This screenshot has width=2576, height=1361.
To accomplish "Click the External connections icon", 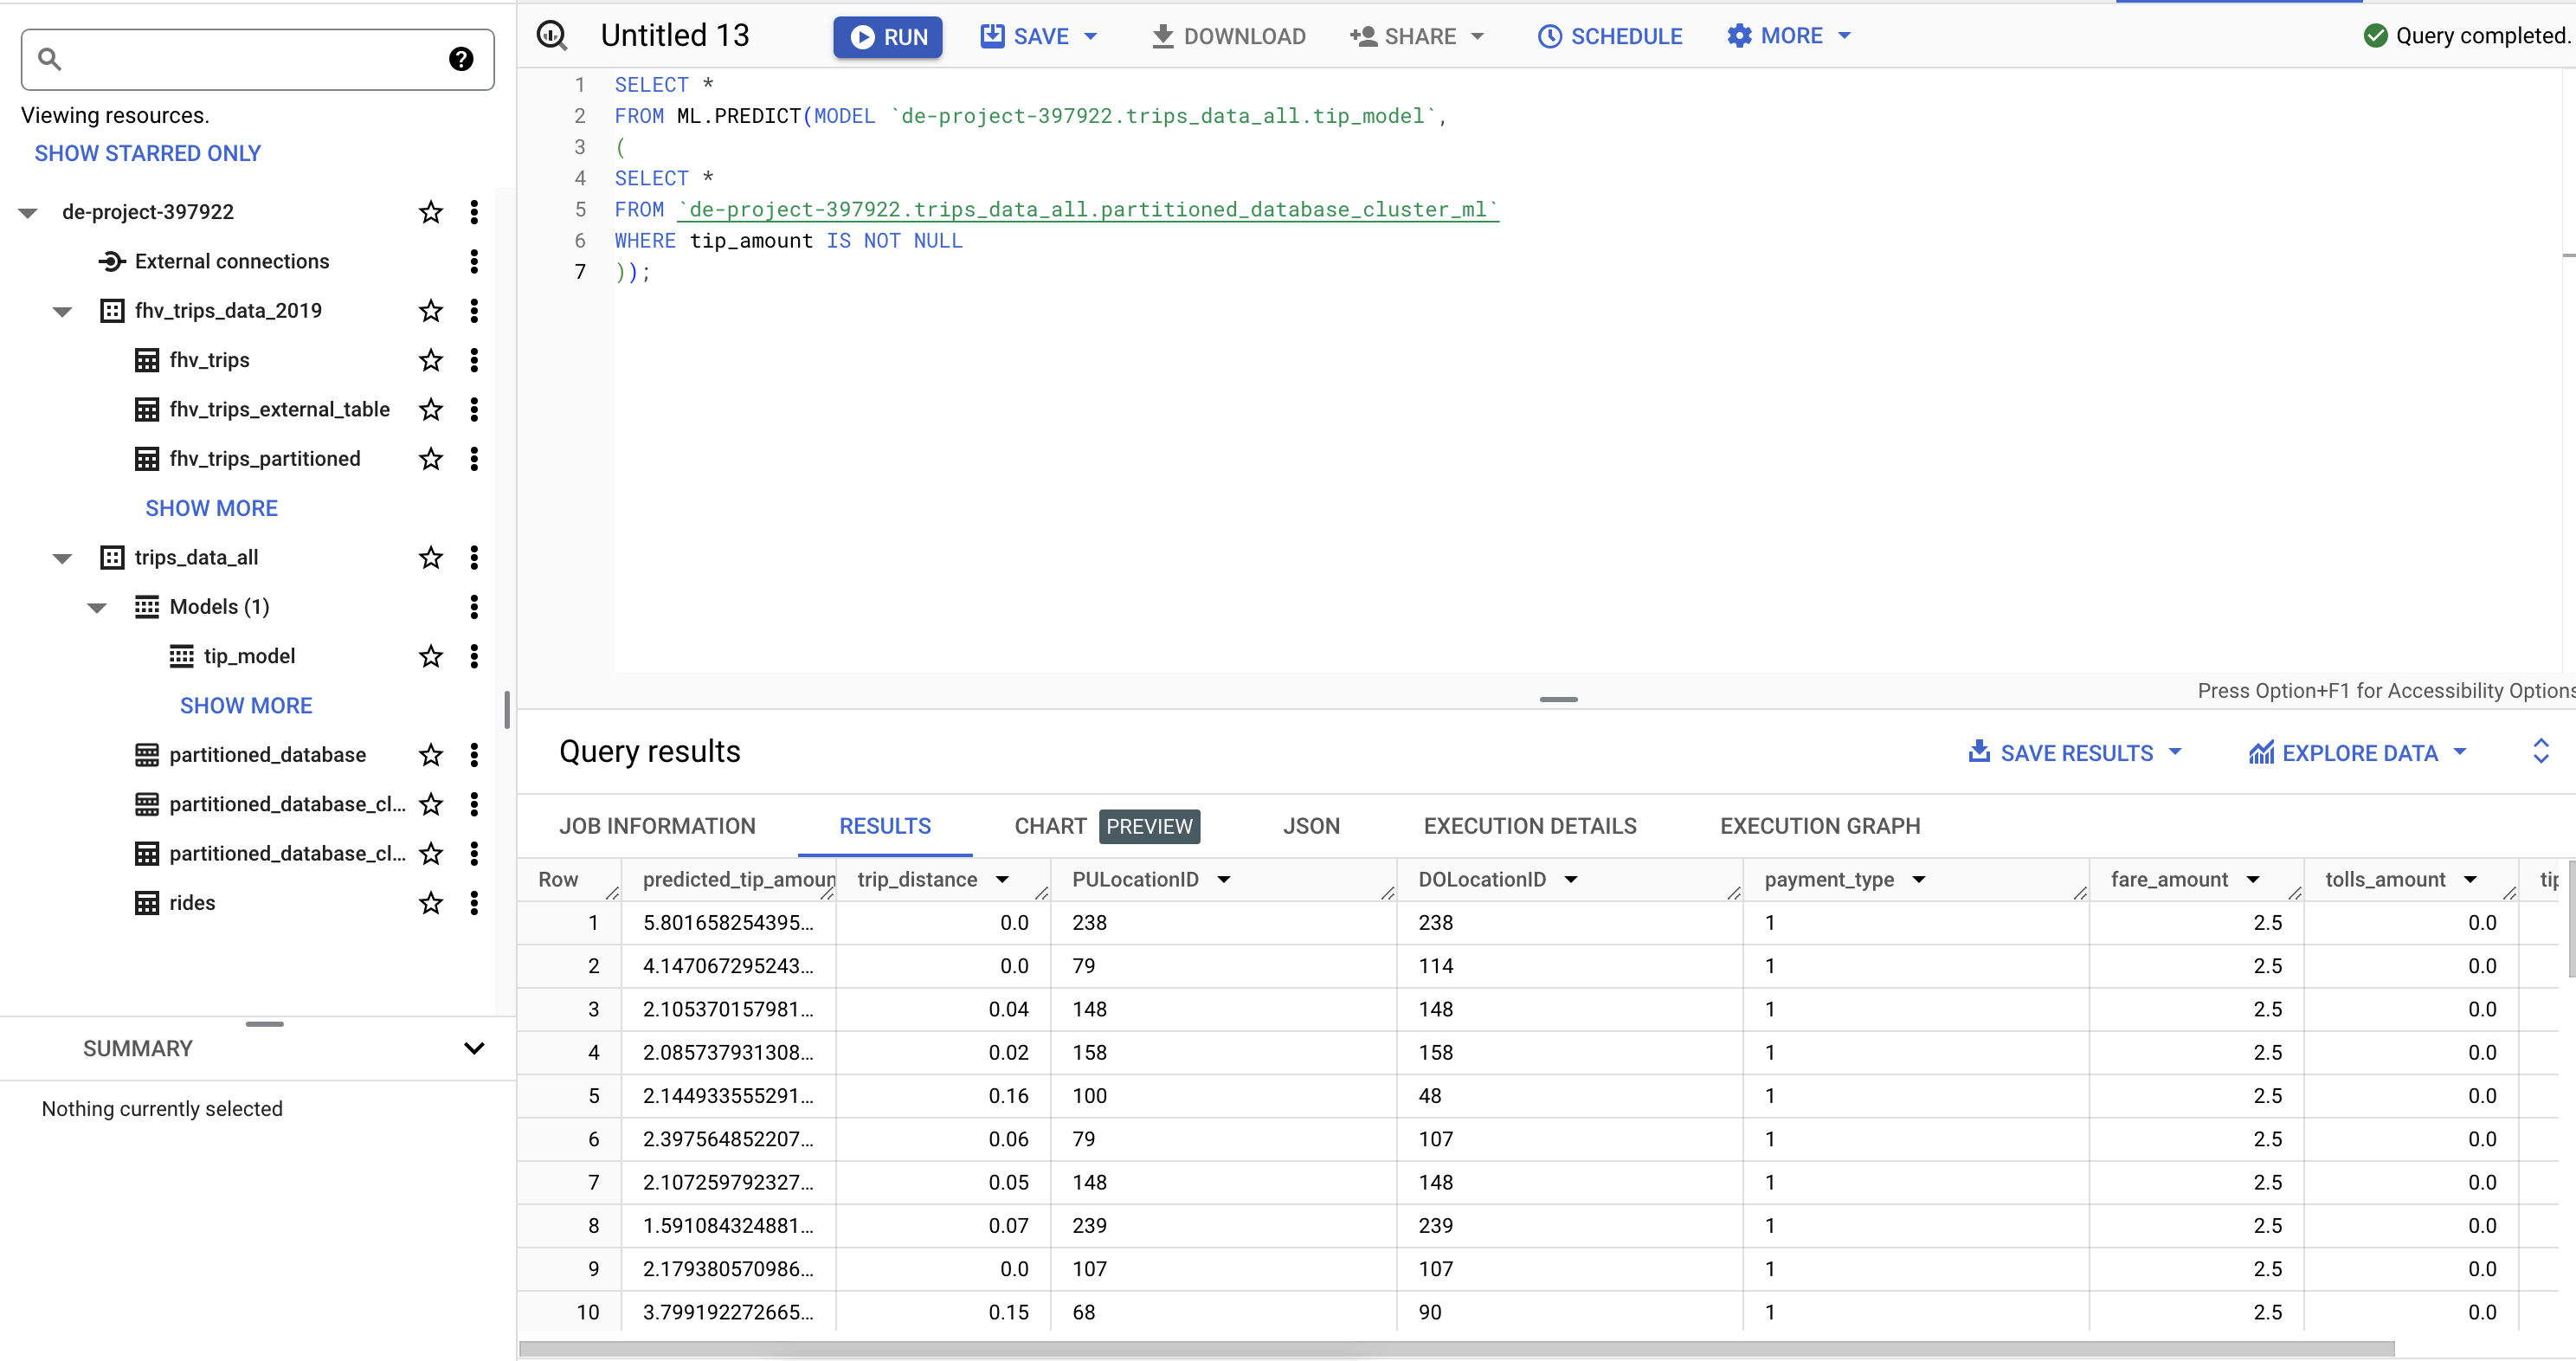I will (x=112, y=261).
